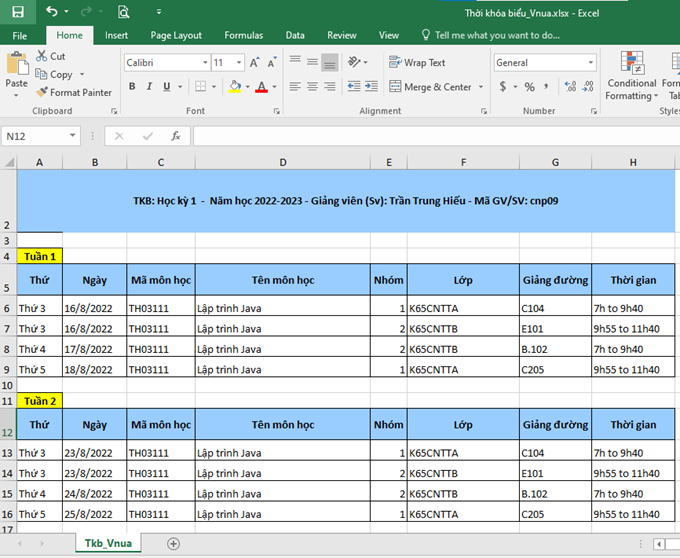Open Conditional Formatting menu
This screenshot has height=558, width=680.
pos(631,75)
